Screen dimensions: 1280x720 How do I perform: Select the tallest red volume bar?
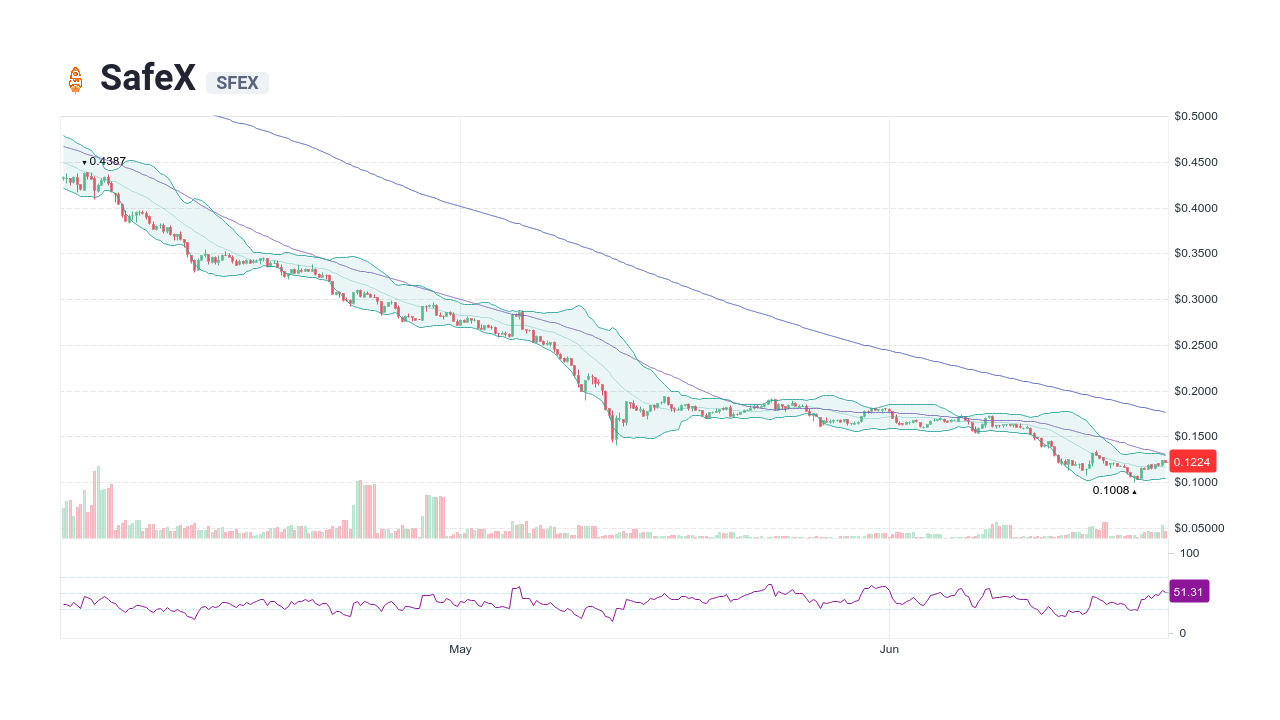(94, 500)
